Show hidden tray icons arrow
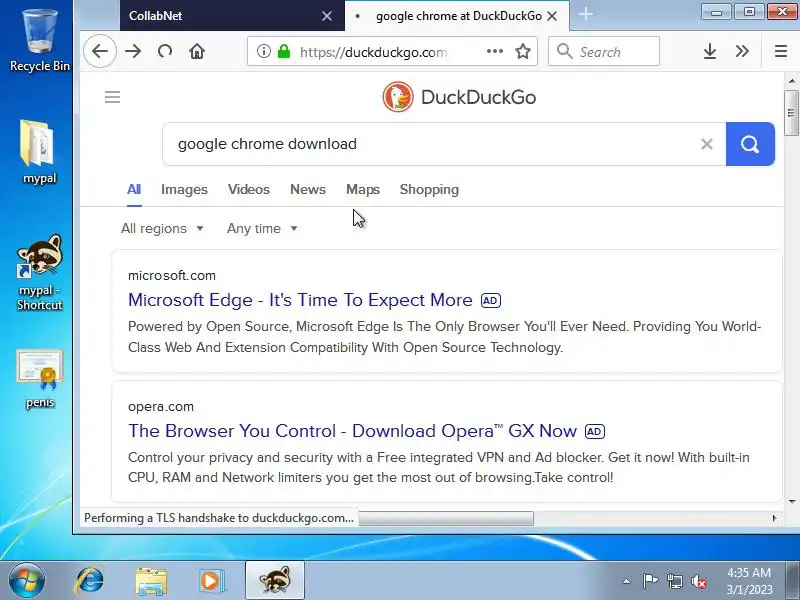 click(x=627, y=581)
